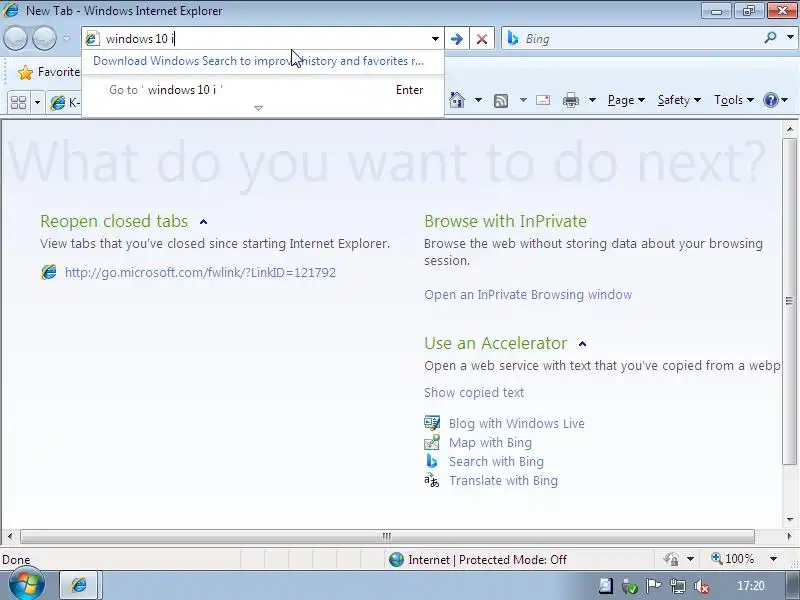This screenshot has width=800, height=600.
Task: Click the red Stop loading button
Action: point(482,39)
